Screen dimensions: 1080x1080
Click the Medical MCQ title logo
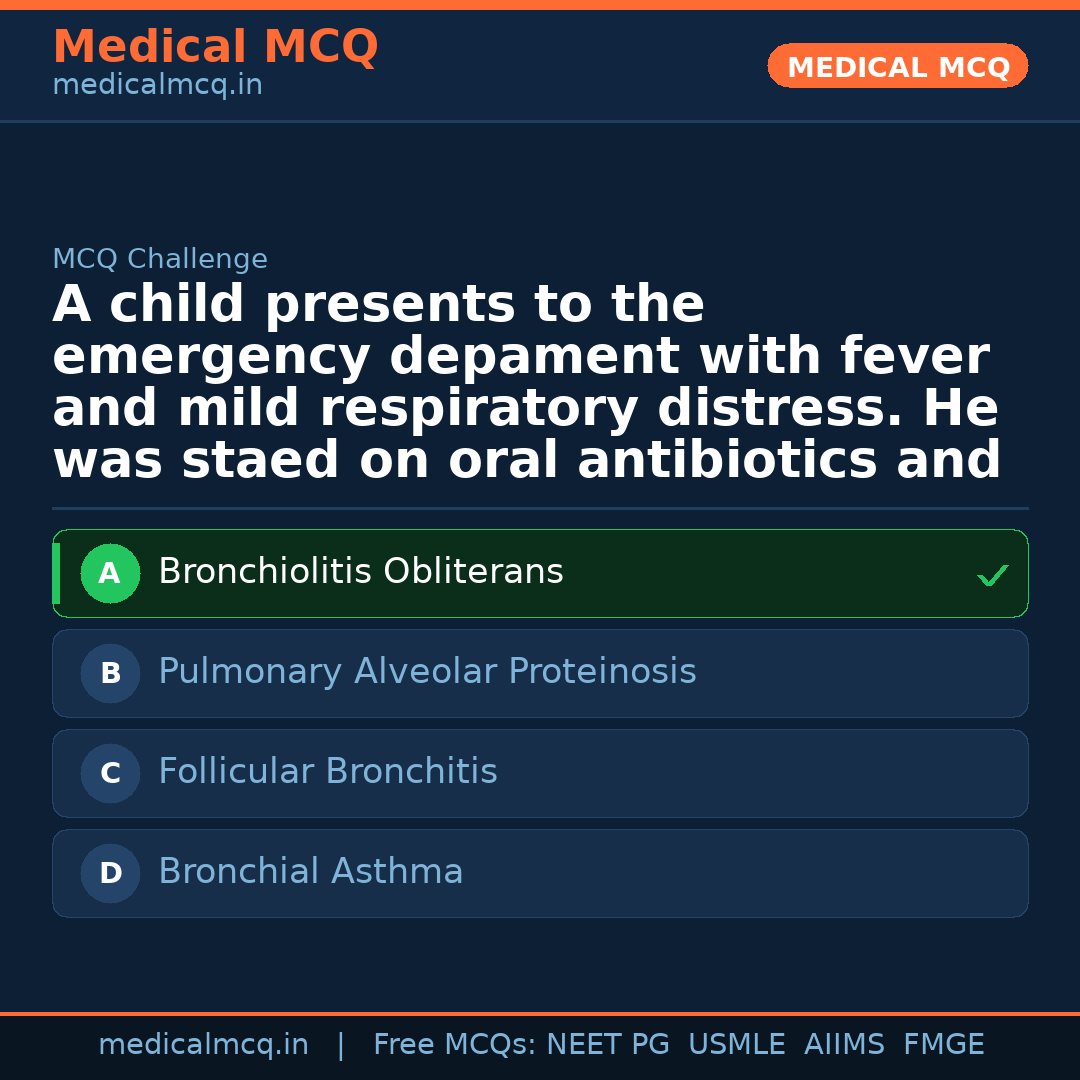point(215,47)
